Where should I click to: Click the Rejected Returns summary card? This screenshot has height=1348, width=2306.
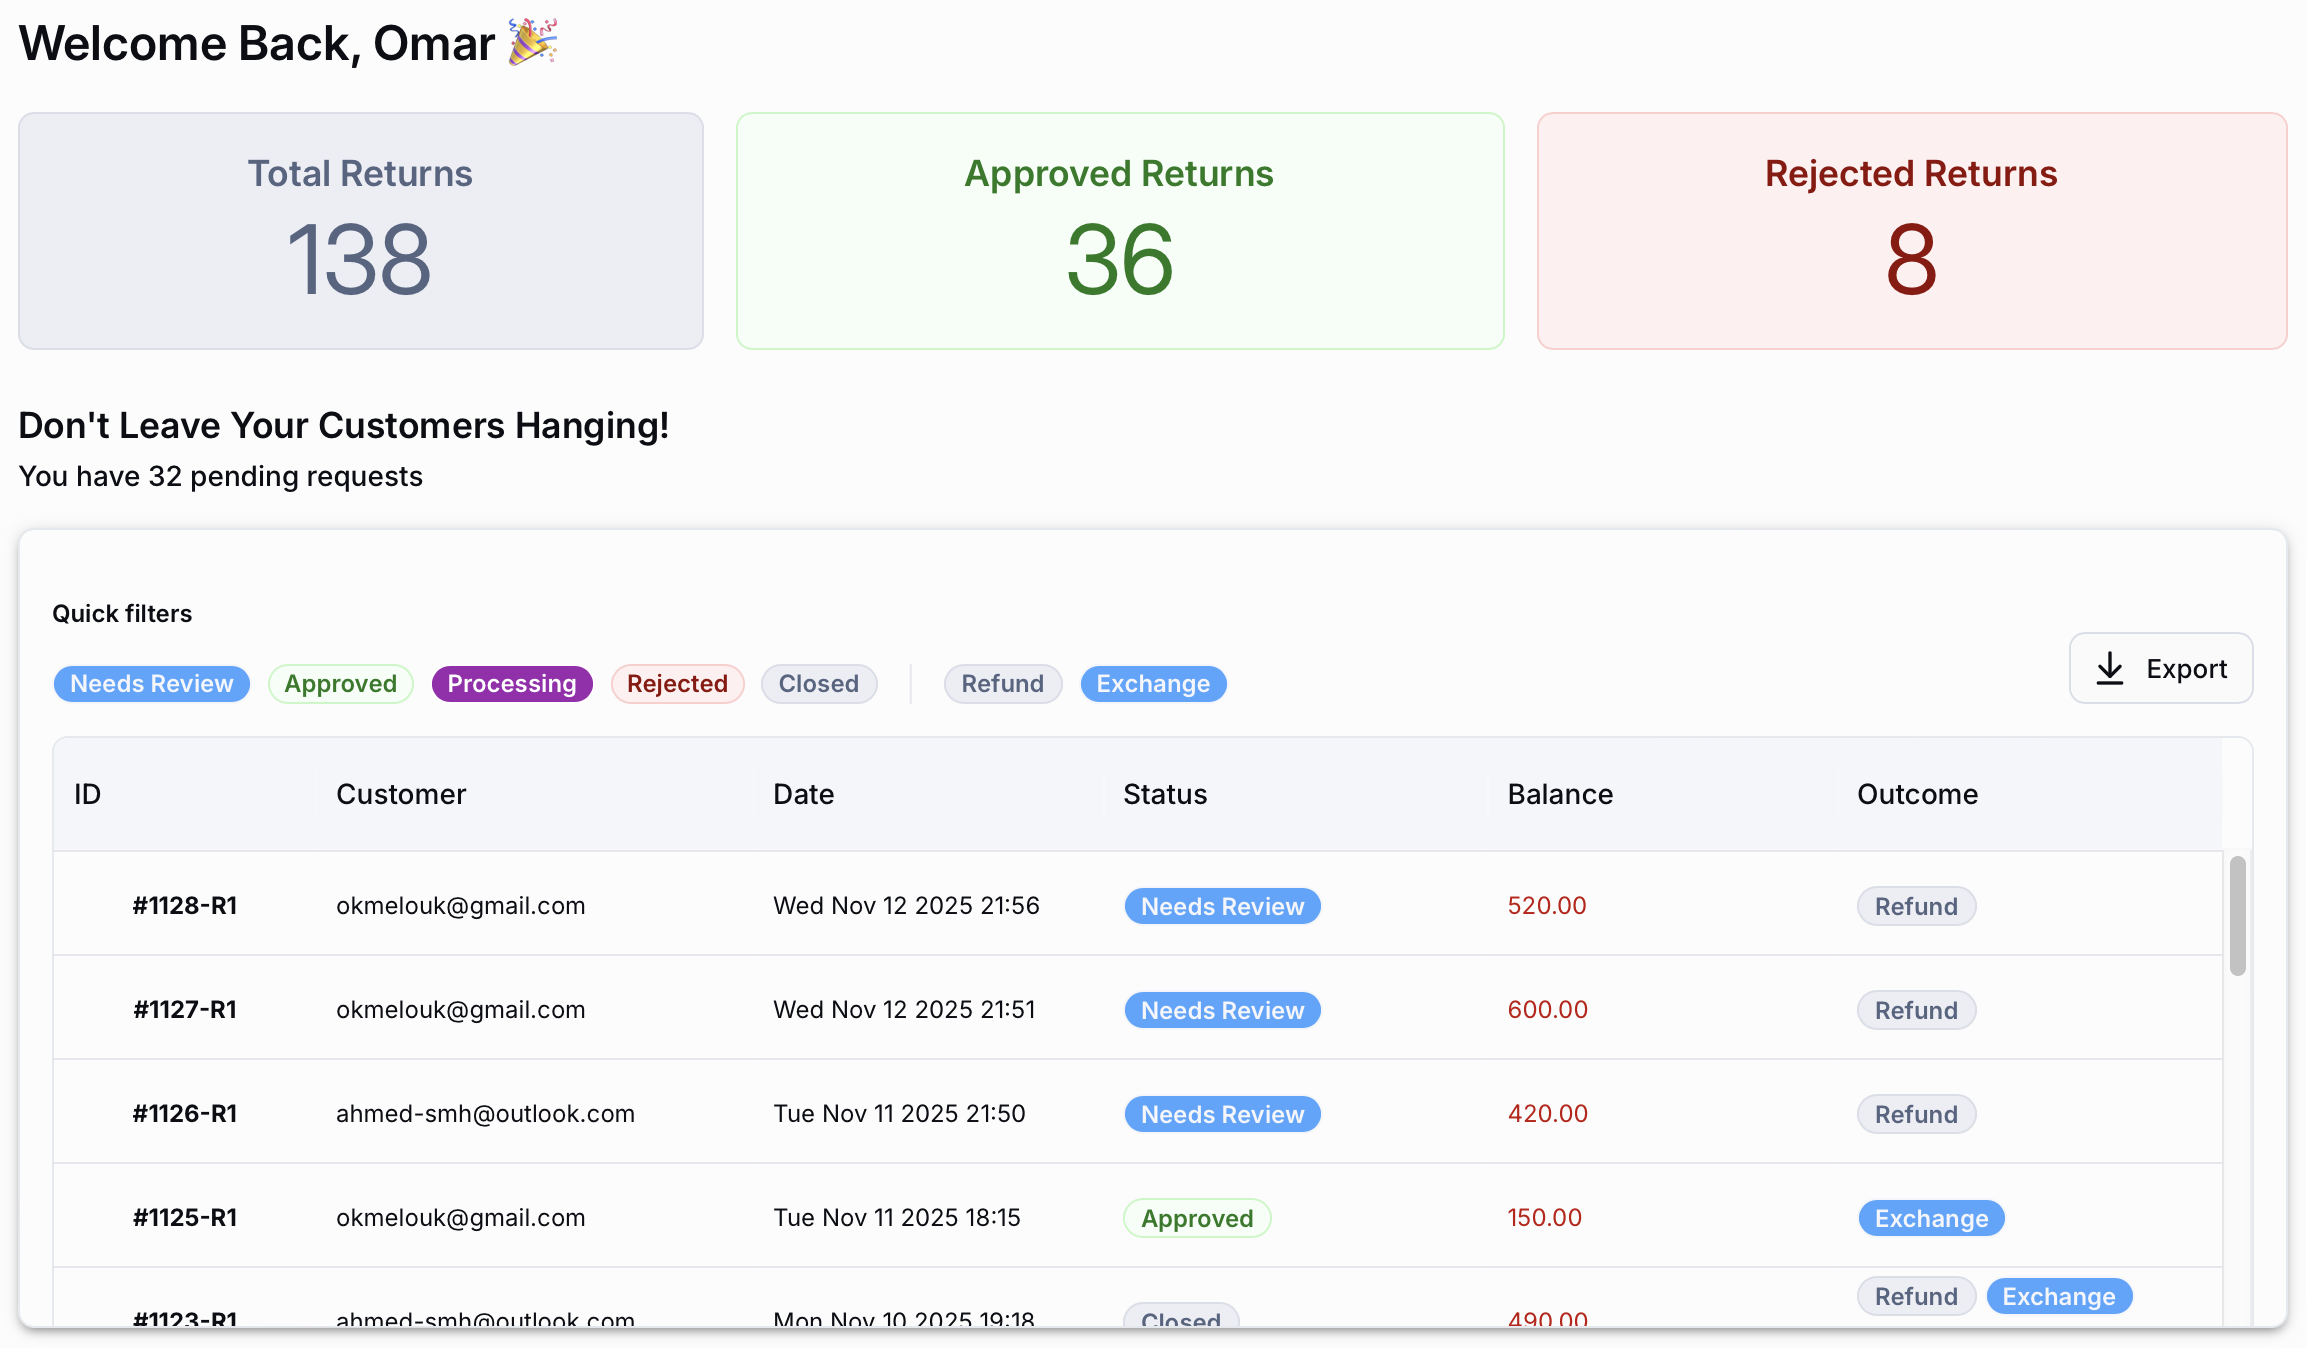(1911, 231)
